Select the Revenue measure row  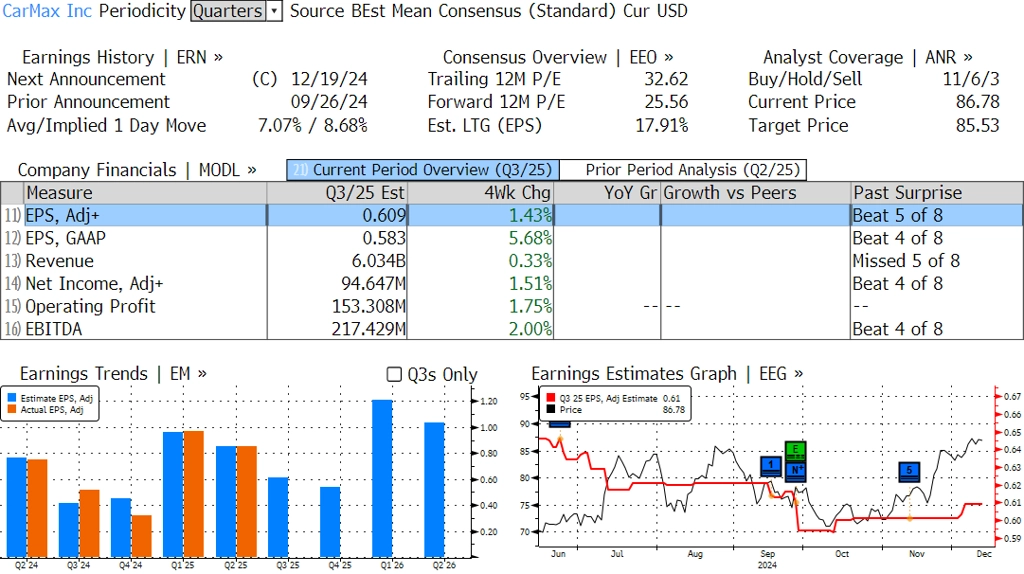click(x=512, y=261)
